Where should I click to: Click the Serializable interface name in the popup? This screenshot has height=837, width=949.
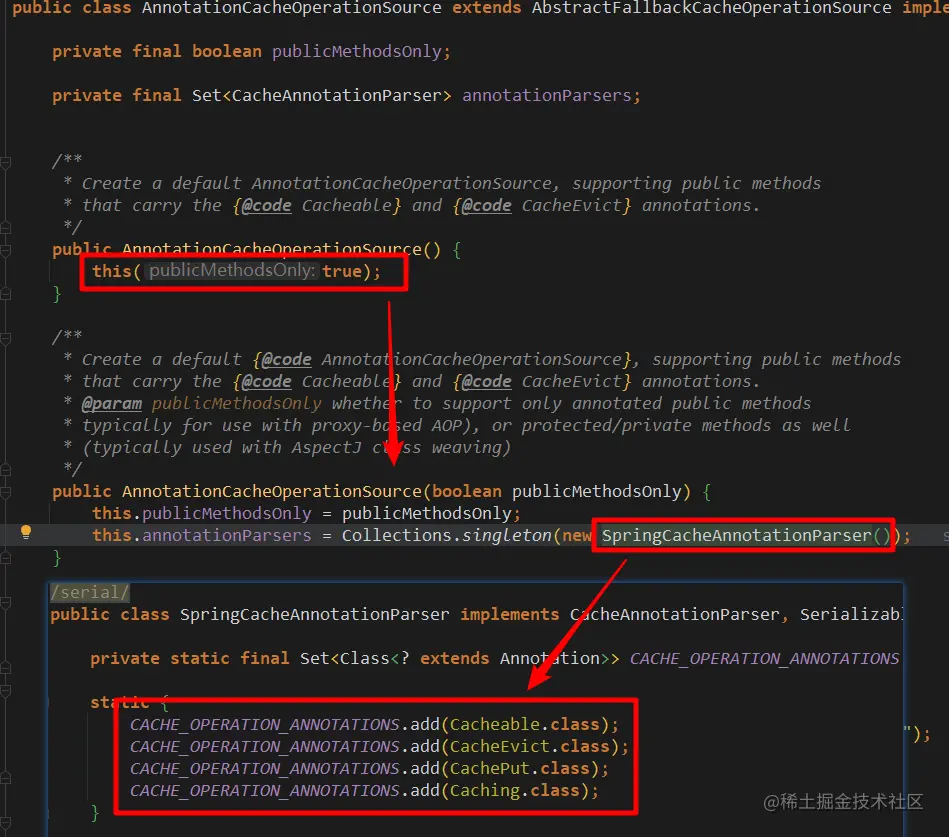coord(851,614)
